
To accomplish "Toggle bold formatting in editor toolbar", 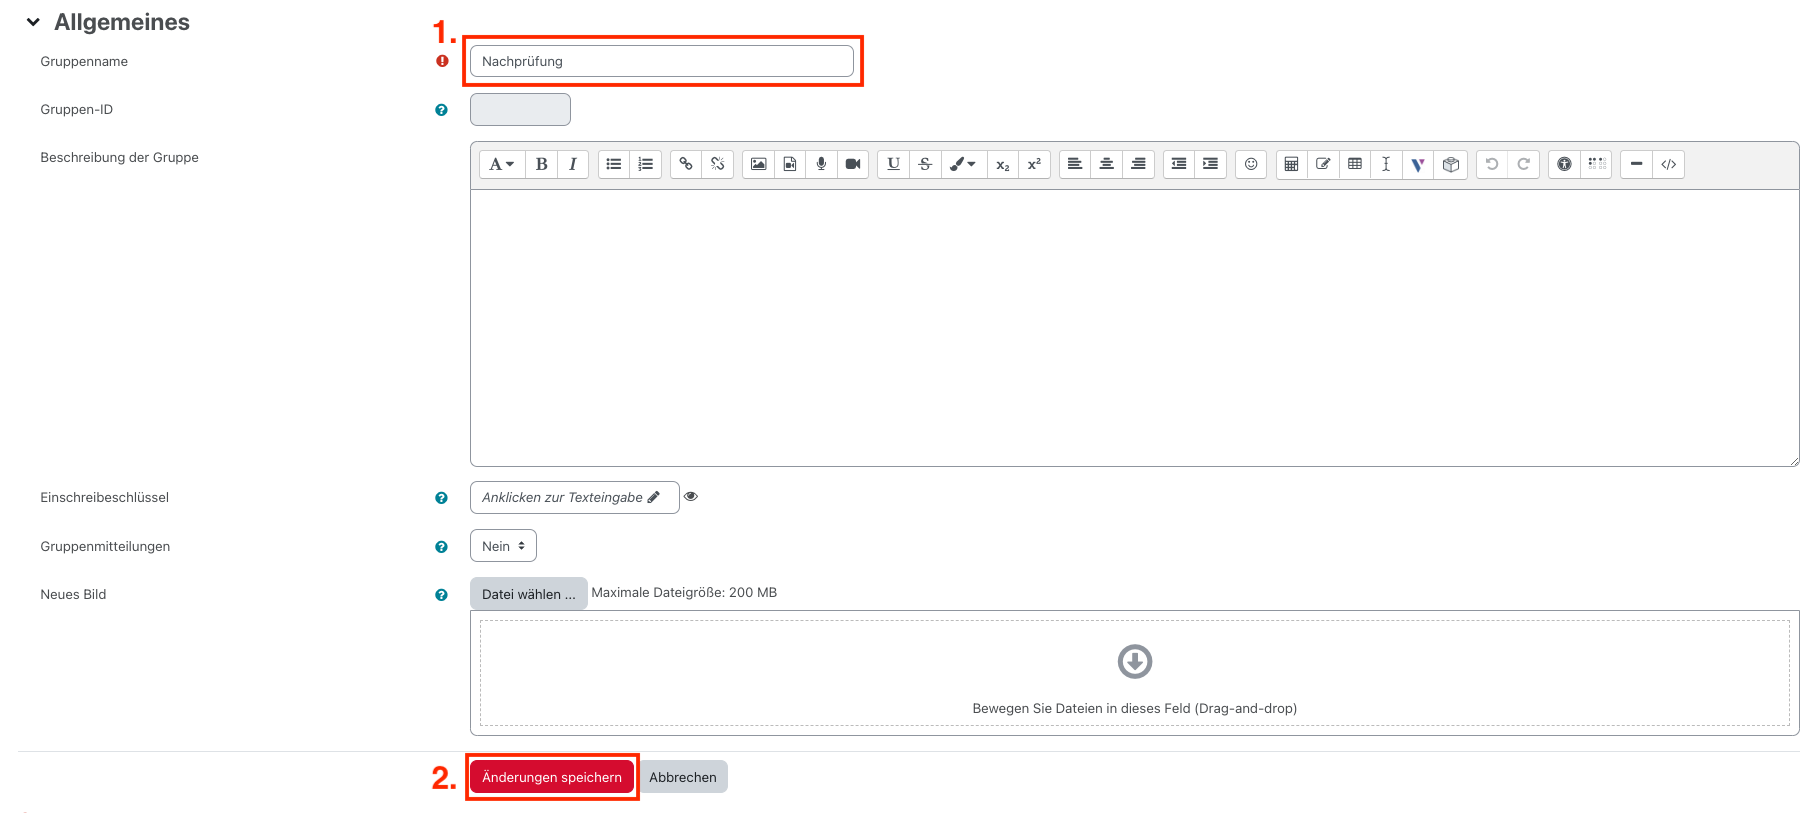I will tap(541, 164).
